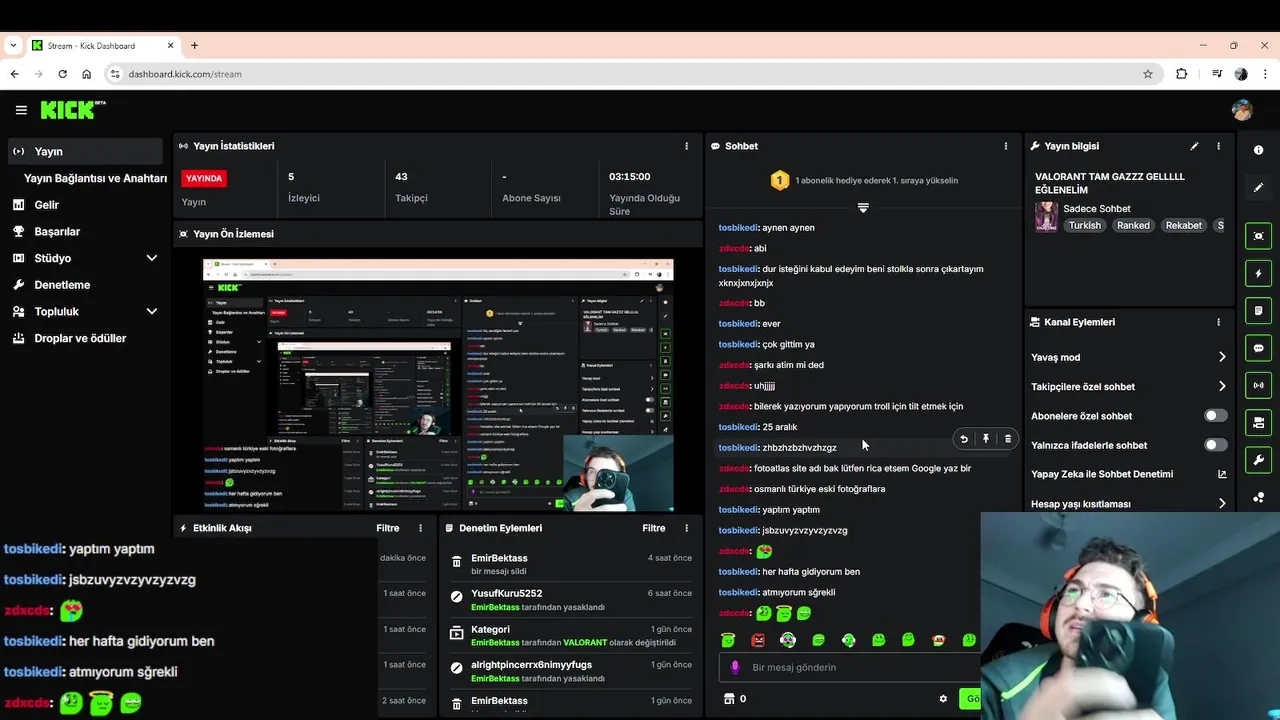Viewport: 1280px width, 720px height.
Task: Focus the Bir mesaj gönderin input
Action: coord(850,667)
